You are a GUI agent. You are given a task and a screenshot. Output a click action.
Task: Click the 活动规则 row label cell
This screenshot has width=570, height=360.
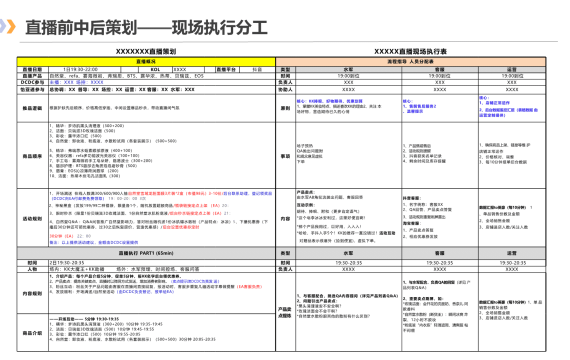33,219
